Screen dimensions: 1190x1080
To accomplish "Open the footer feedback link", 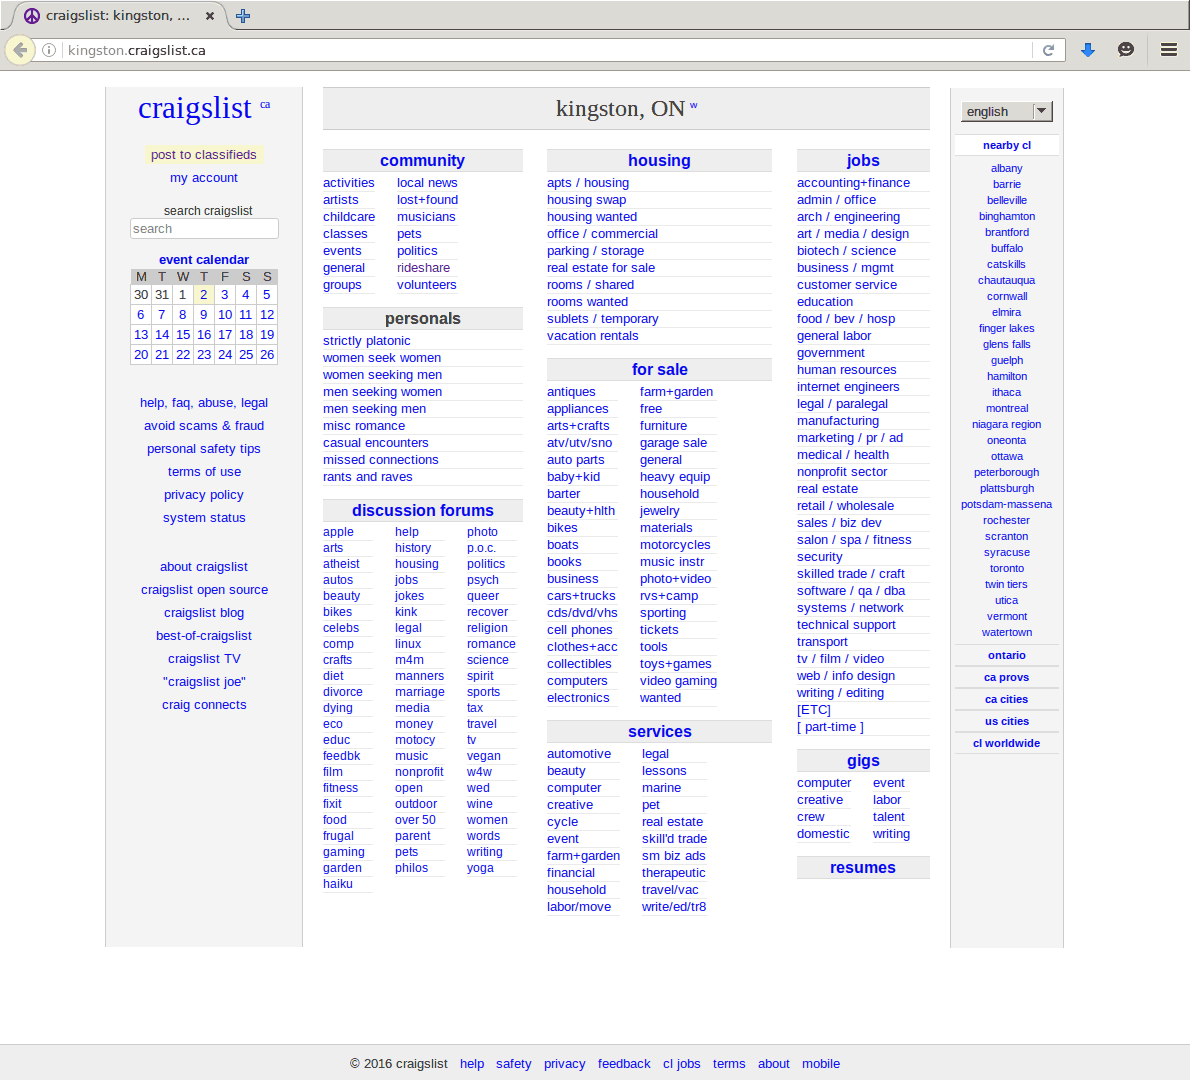I will (624, 1063).
